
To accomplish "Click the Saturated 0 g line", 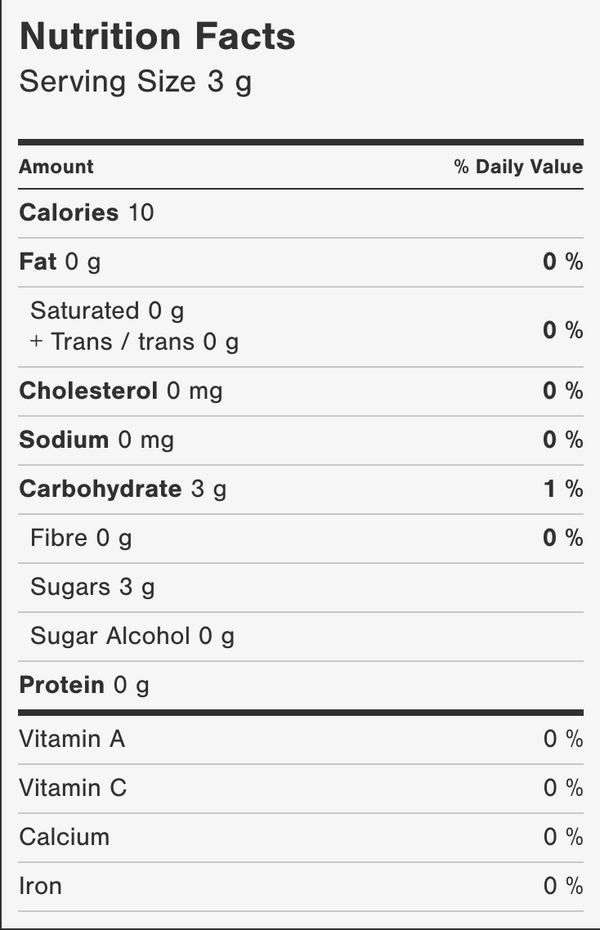I will (x=107, y=311).
